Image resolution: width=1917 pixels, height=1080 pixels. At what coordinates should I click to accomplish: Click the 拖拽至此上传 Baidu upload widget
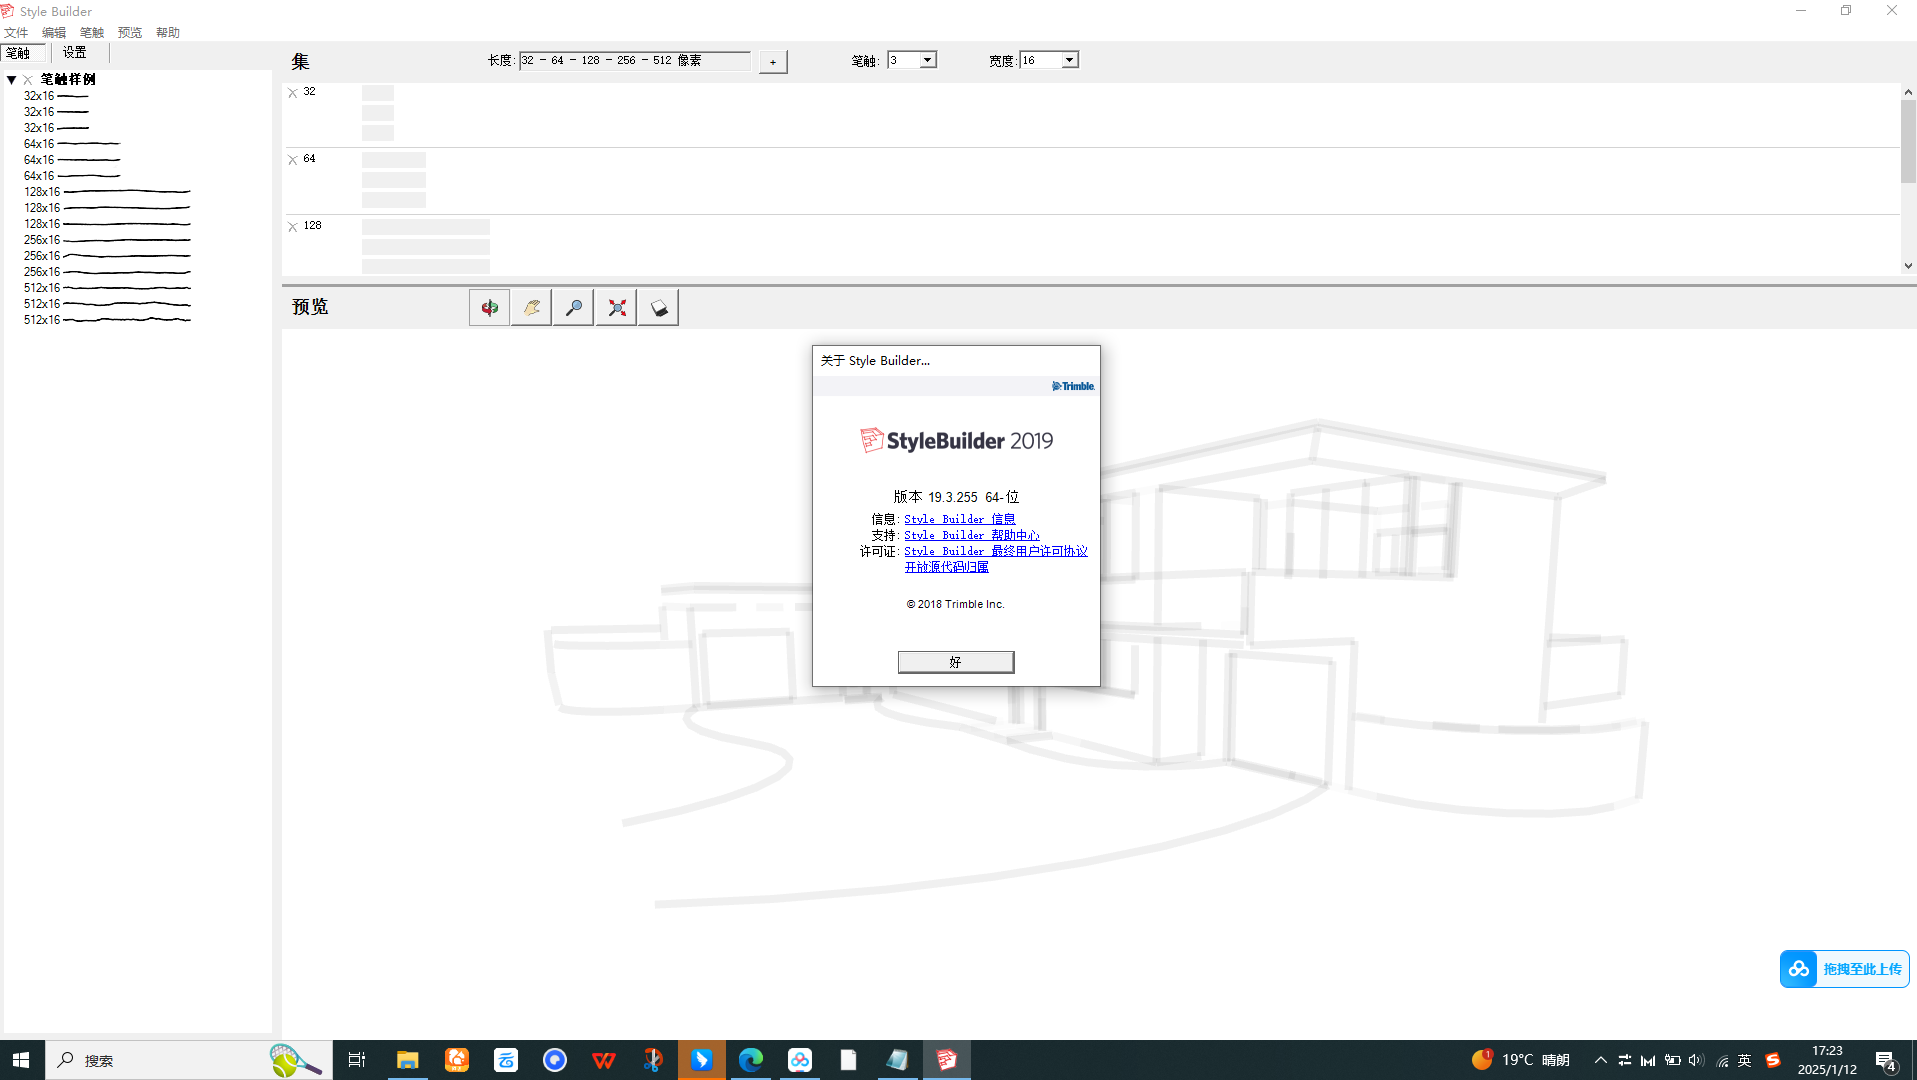coord(1845,969)
